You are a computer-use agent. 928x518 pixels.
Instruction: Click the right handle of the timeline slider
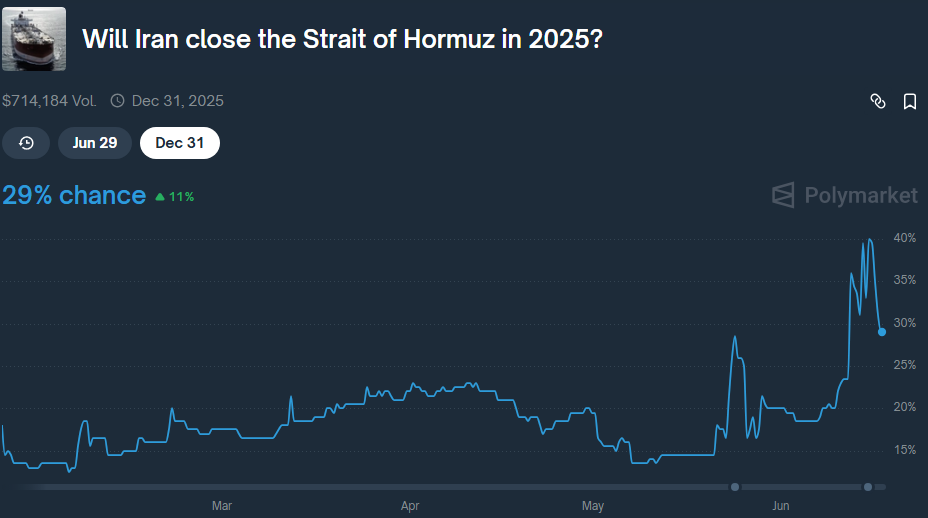(x=868, y=487)
